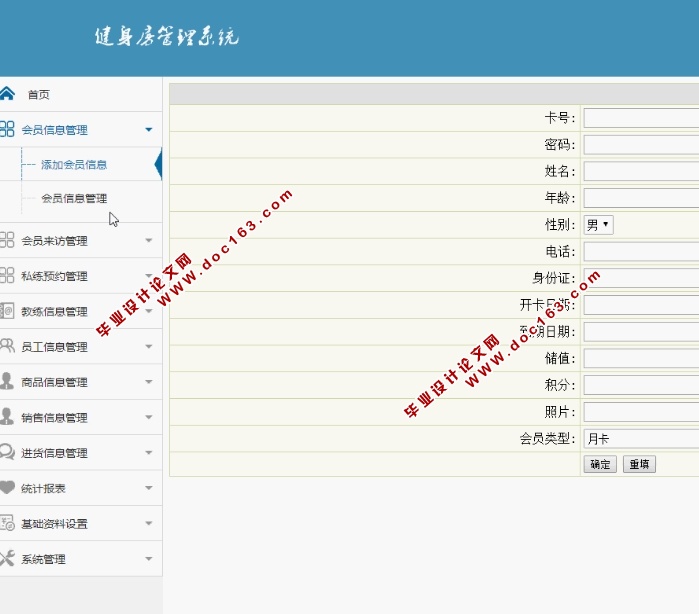Click the chat bubble icon beside 进货信息管理
Image resolution: width=699 pixels, height=614 pixels.
7,452
